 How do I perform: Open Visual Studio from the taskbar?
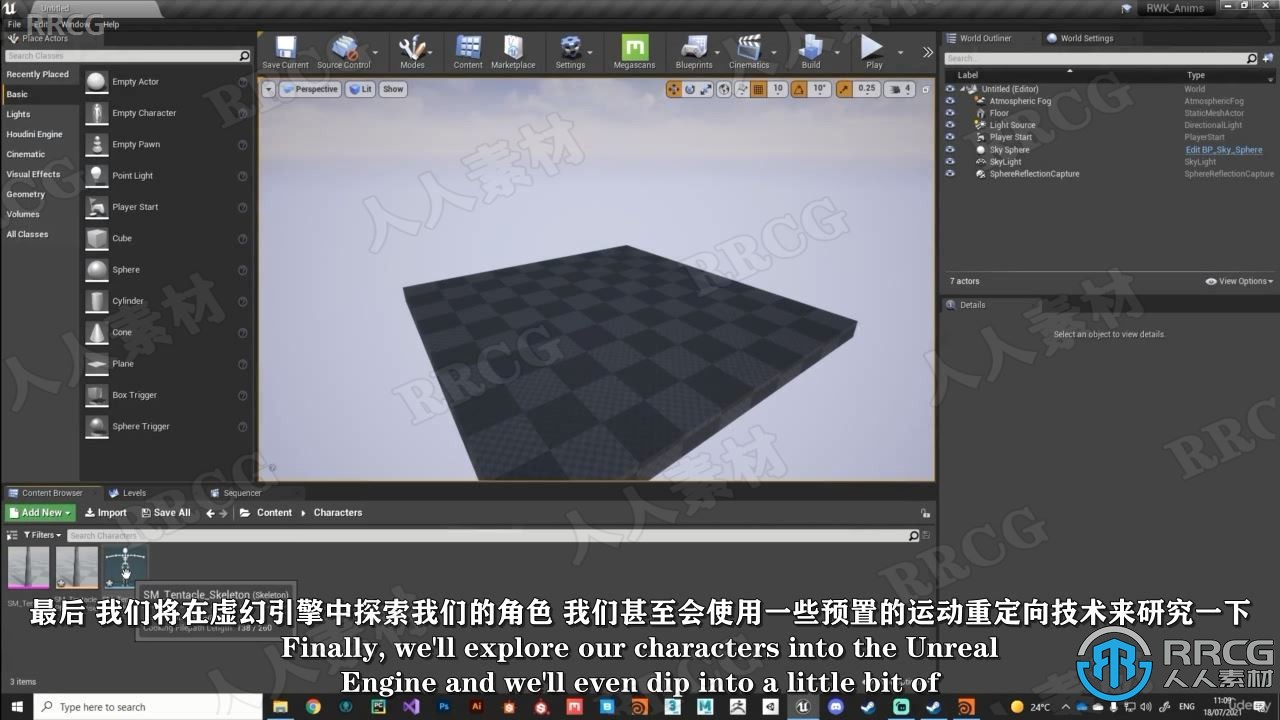pos(411,707)
